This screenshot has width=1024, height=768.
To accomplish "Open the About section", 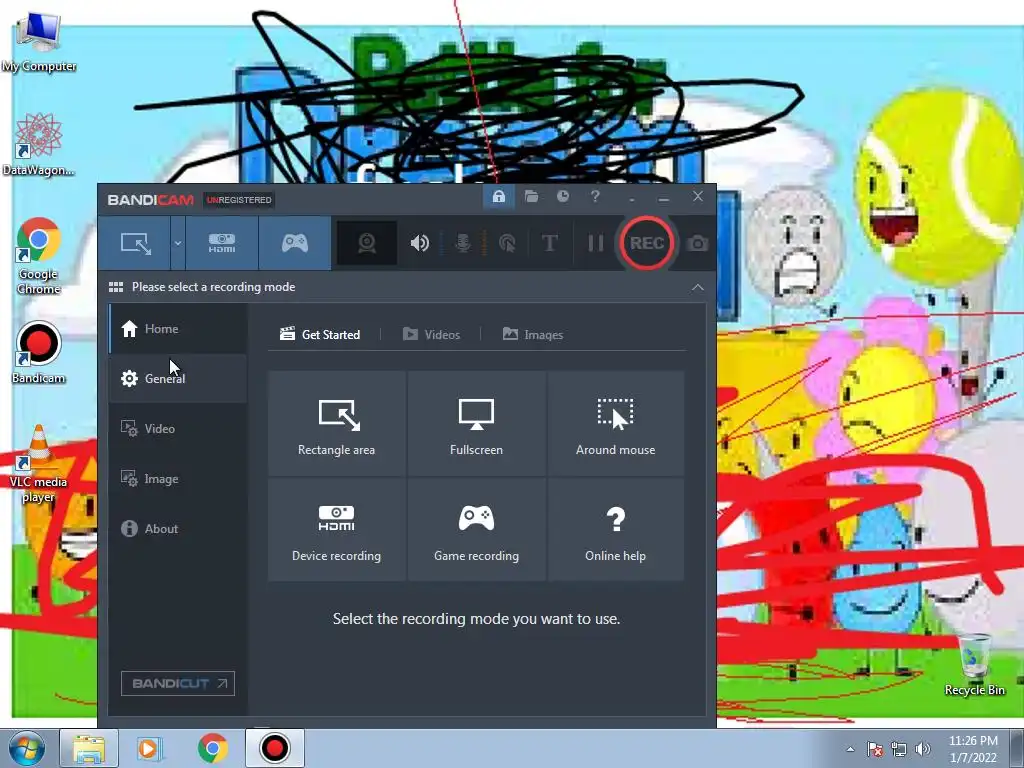I will pos(178,529).
